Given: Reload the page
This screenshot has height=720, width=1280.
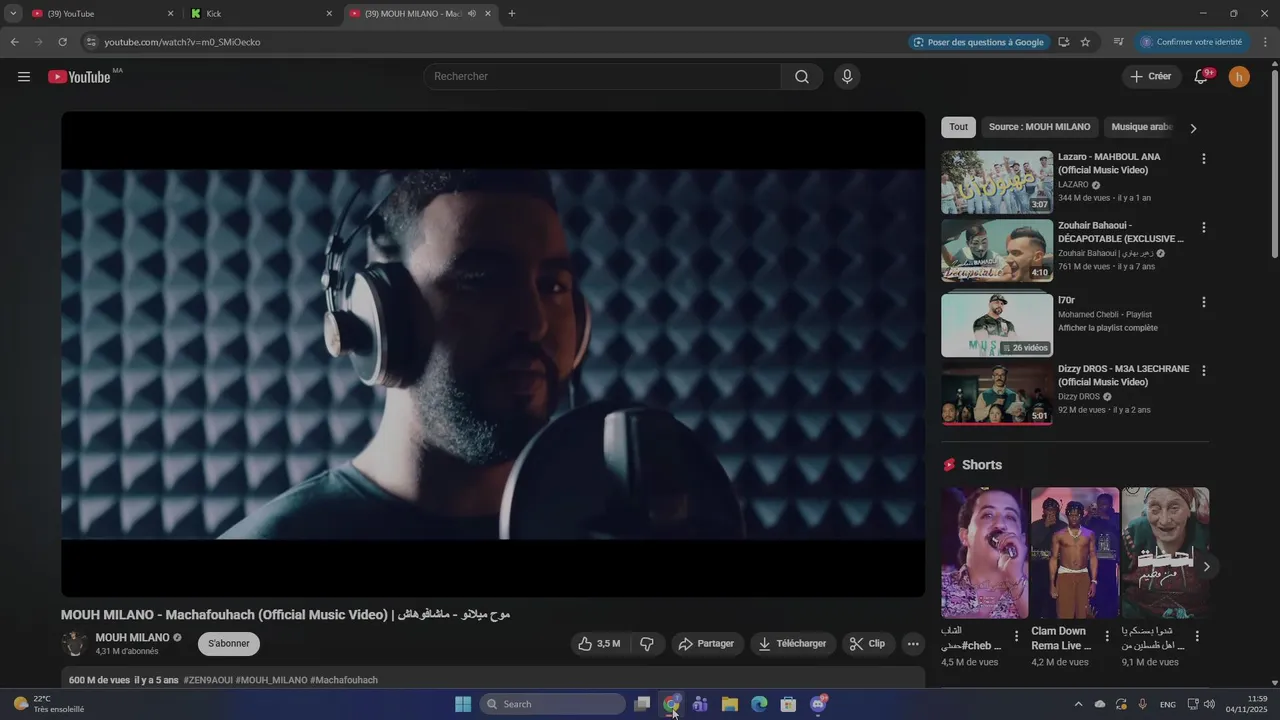Looking at the screenshot, I should [62, 42].
